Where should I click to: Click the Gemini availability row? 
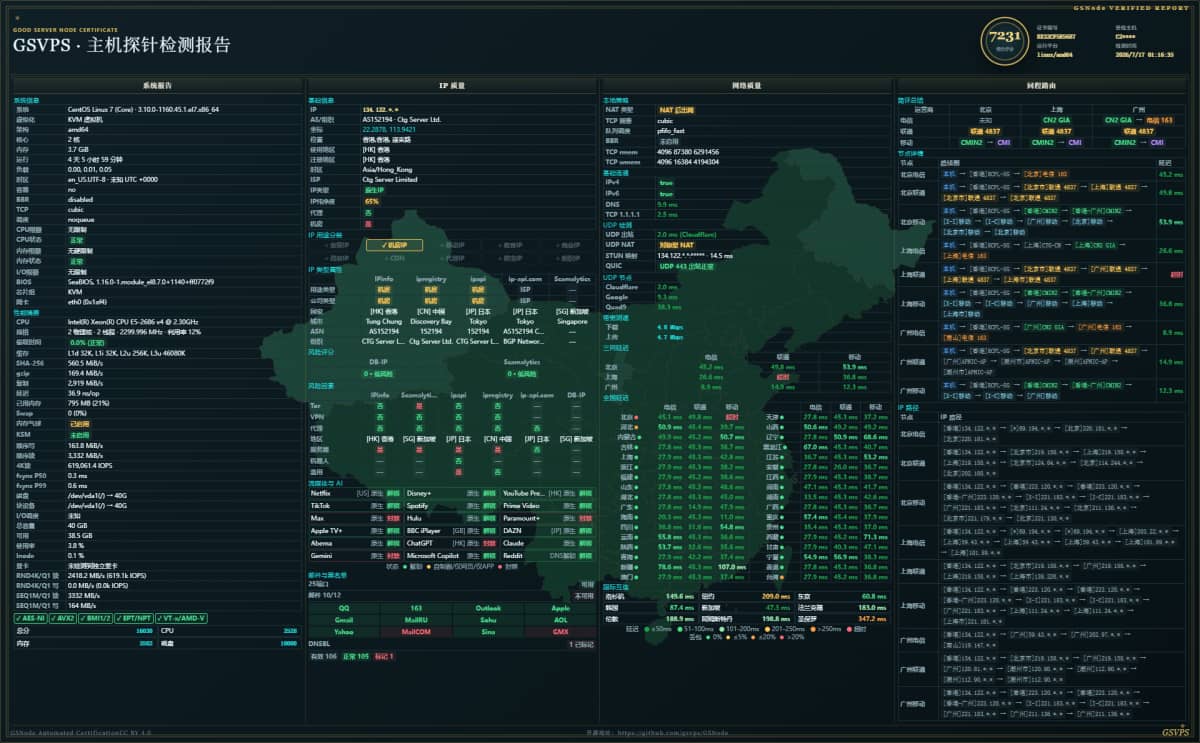(354, 555)
